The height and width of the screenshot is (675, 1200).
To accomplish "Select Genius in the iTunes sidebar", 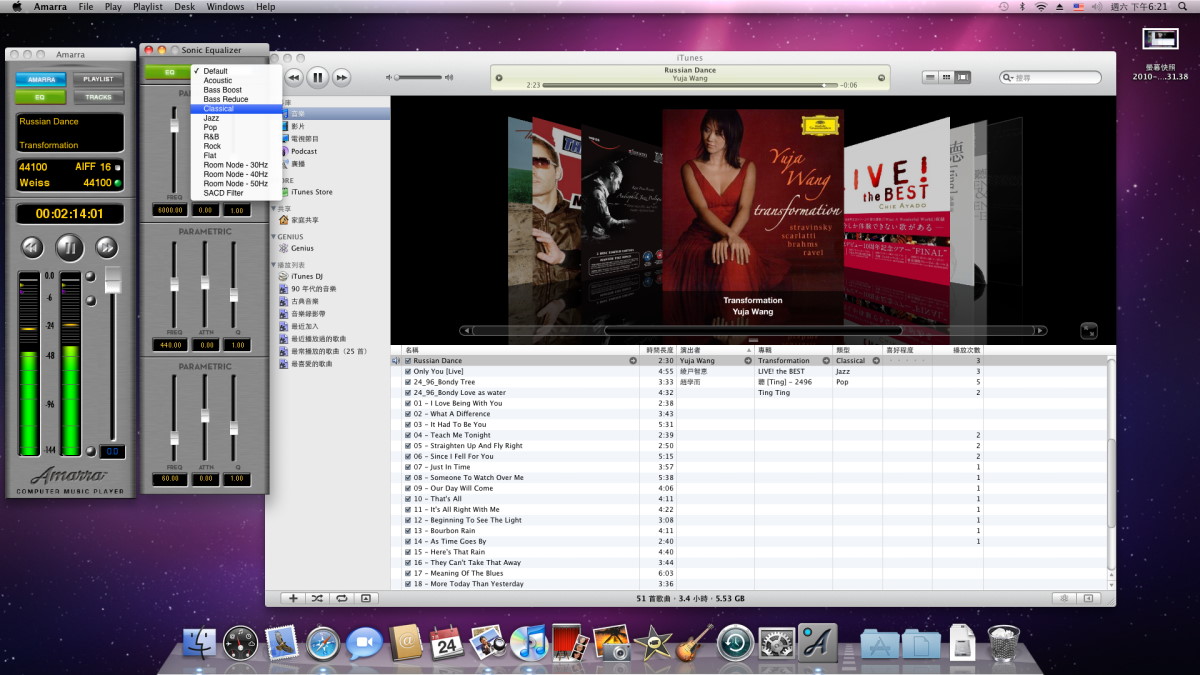I will coord(302,248).
